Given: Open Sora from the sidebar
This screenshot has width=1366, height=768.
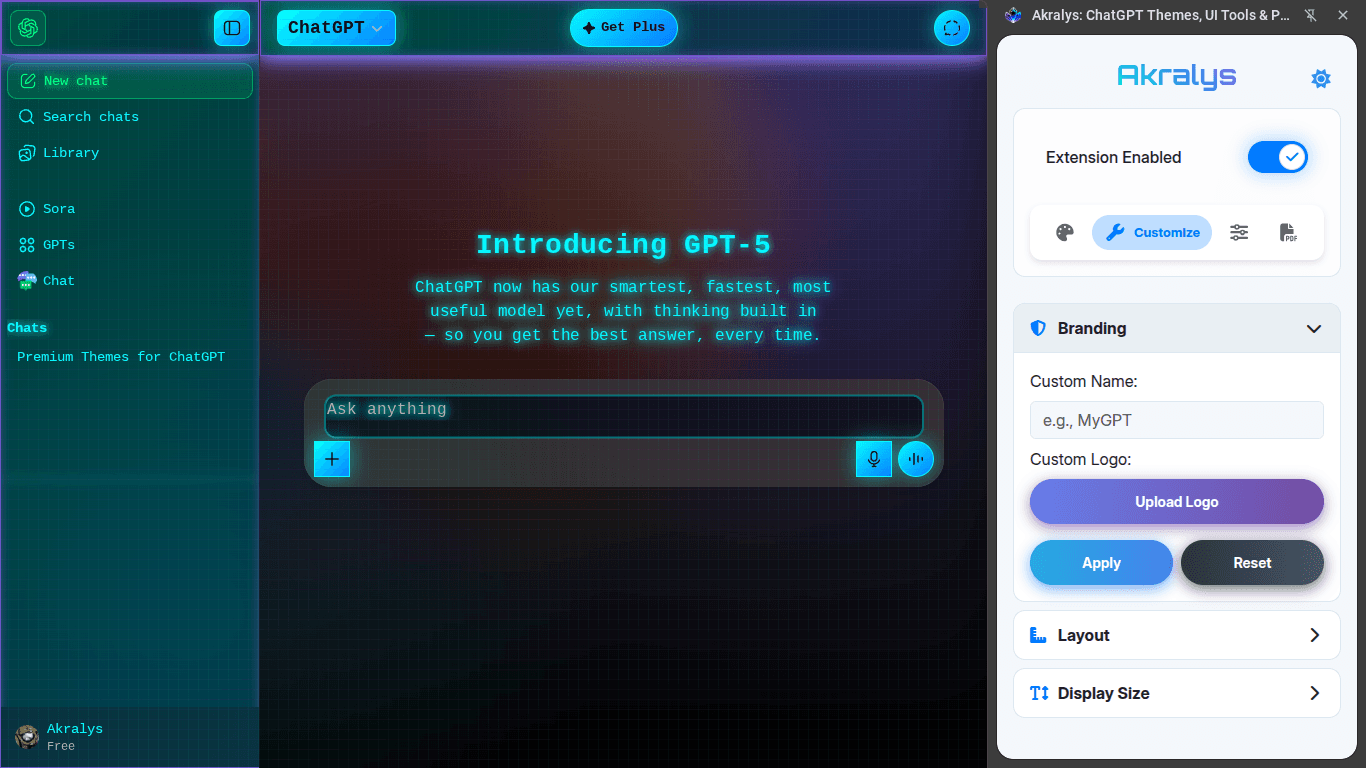Looking at the screenshot, I should (x=60, y=208).
